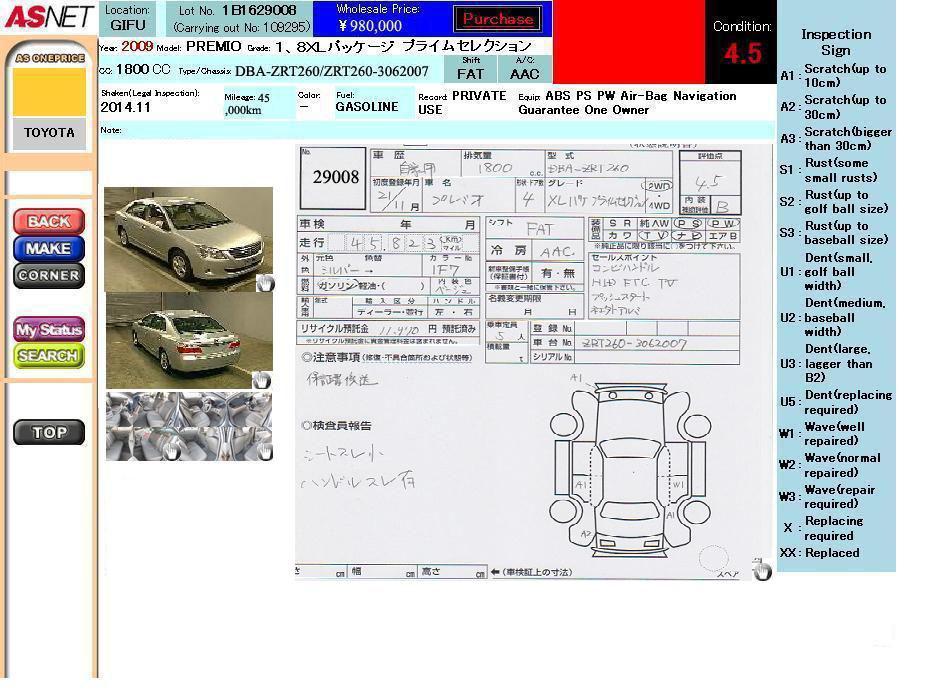
Task: Click the Condition 4.5 score box
Action: [x=741, y=44]
